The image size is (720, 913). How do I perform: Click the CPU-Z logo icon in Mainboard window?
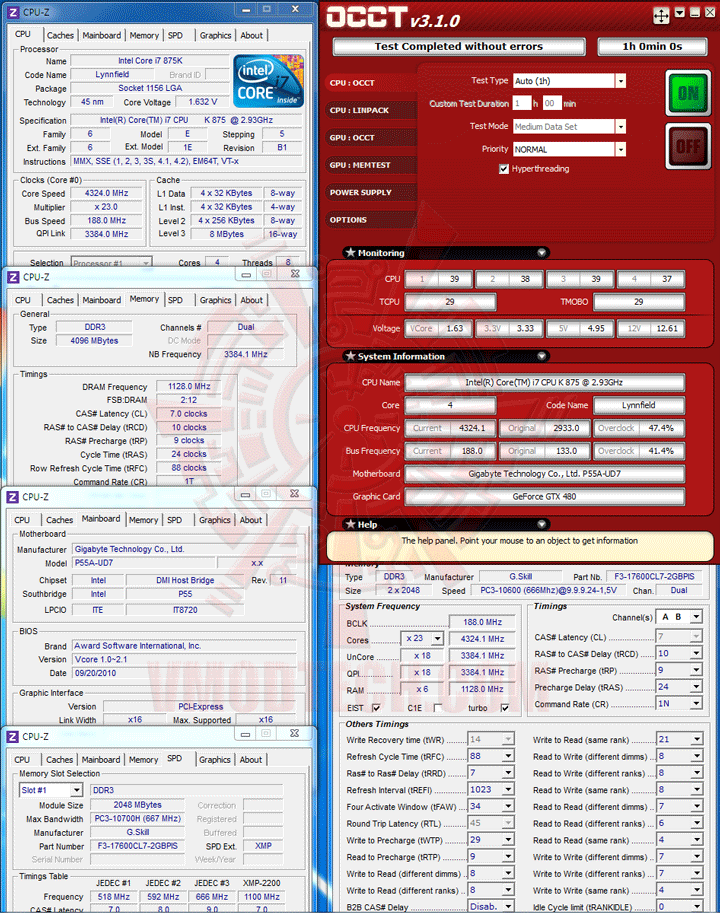(12, 497)
